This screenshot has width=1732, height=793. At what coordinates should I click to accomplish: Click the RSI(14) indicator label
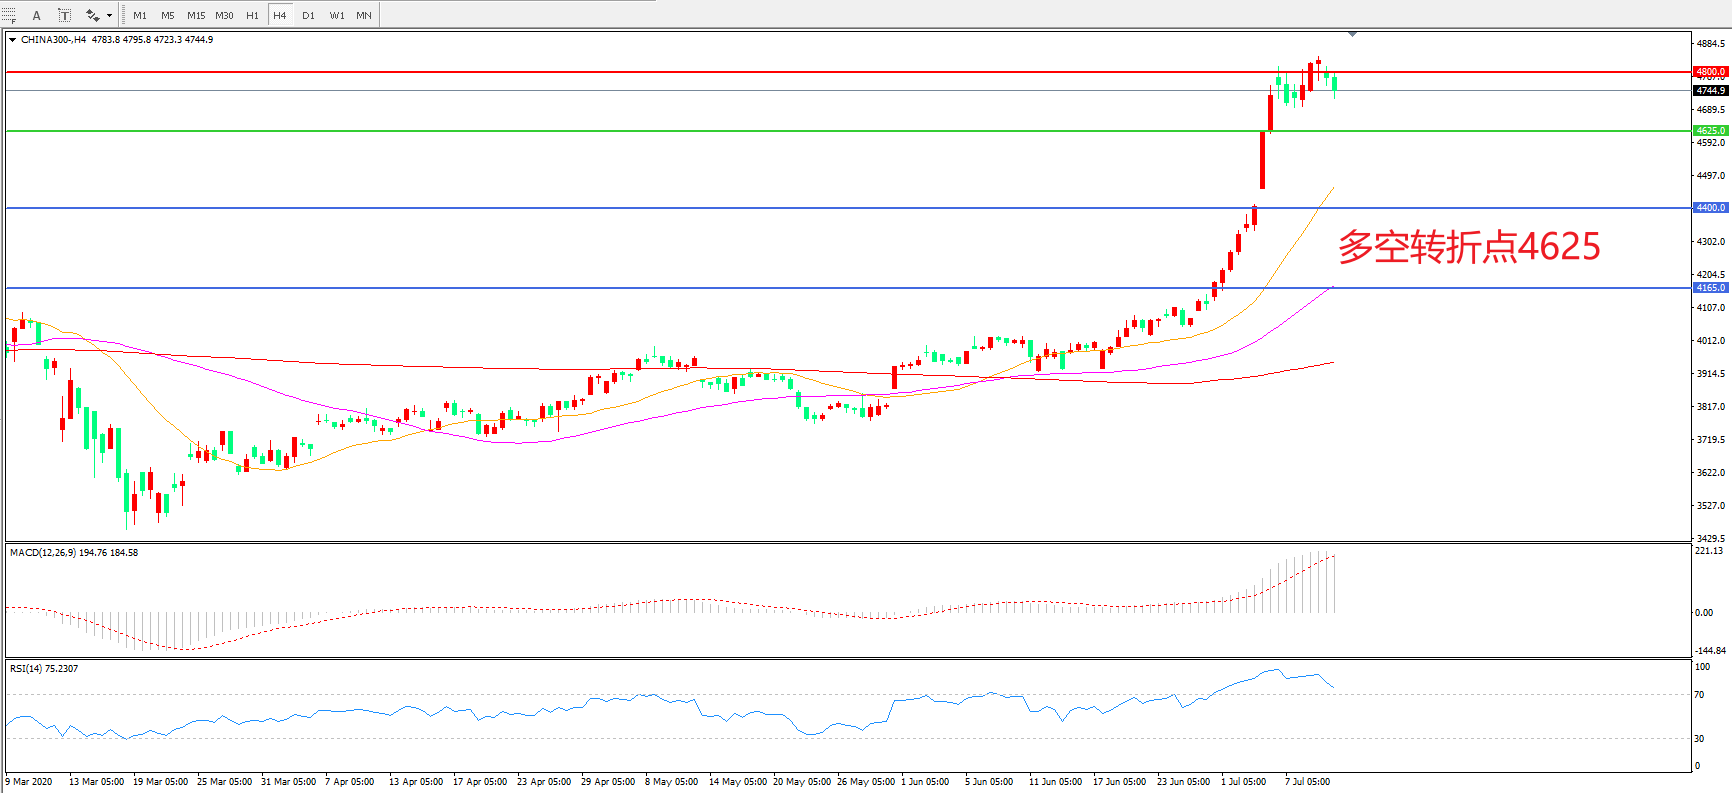coord(44,668)
